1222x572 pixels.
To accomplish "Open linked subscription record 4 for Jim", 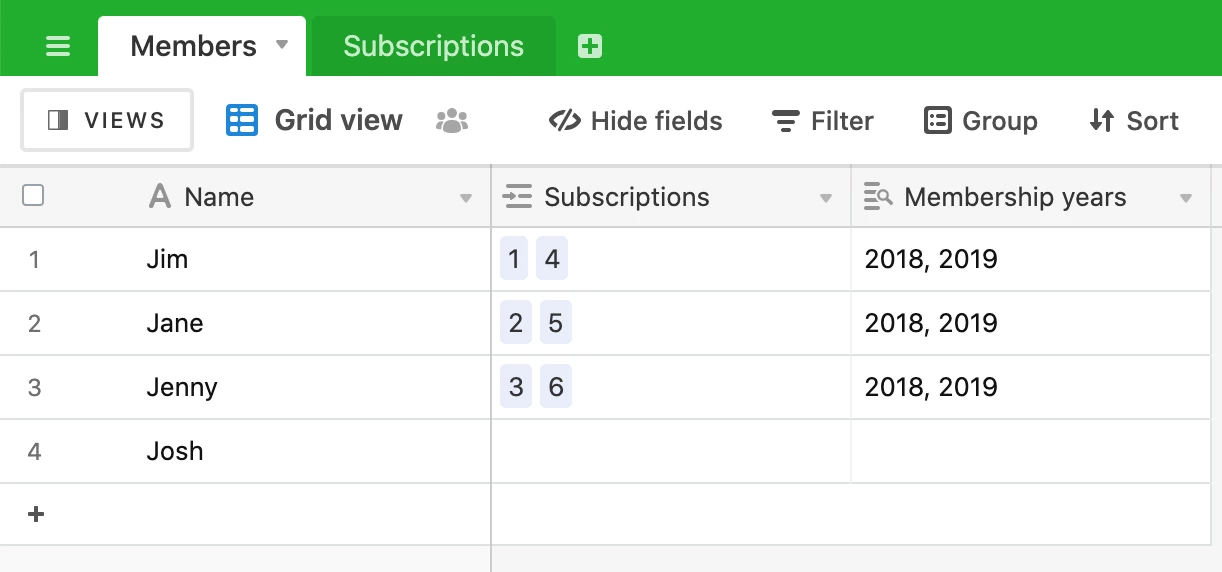I will tap(552, 260).
